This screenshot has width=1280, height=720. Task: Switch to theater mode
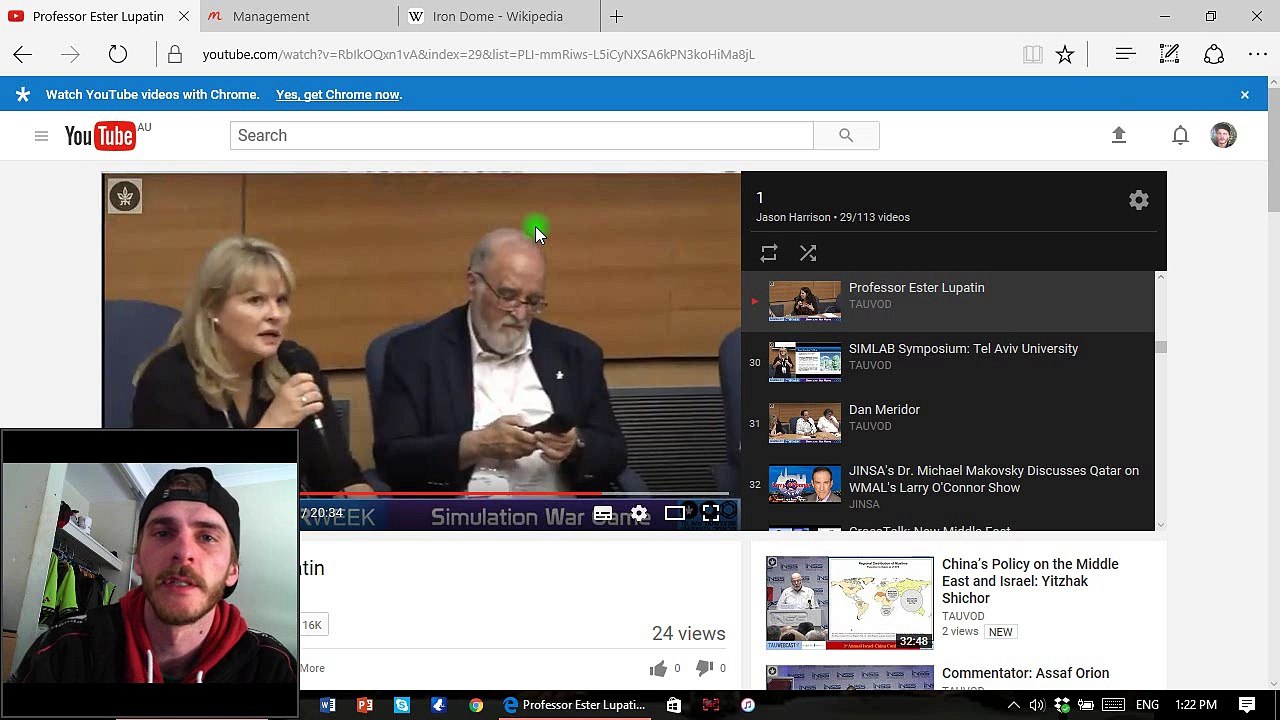pos(675,513)
